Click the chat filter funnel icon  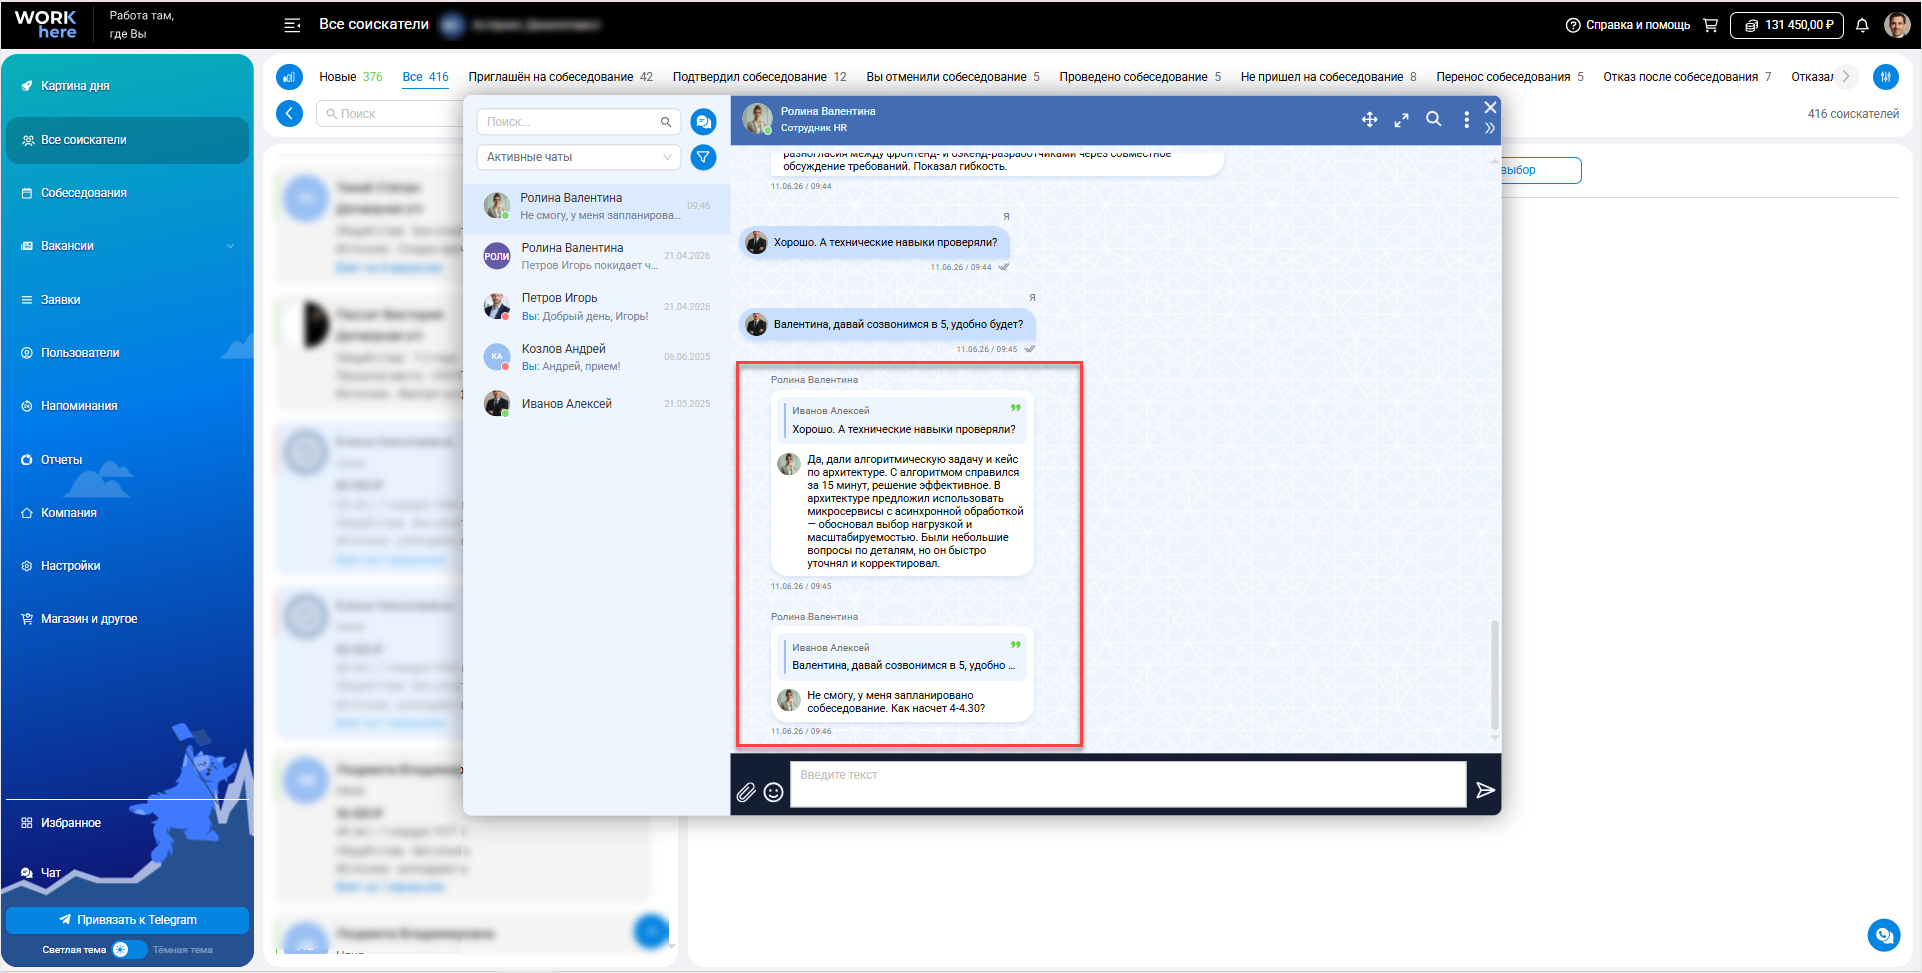point(704,157)
